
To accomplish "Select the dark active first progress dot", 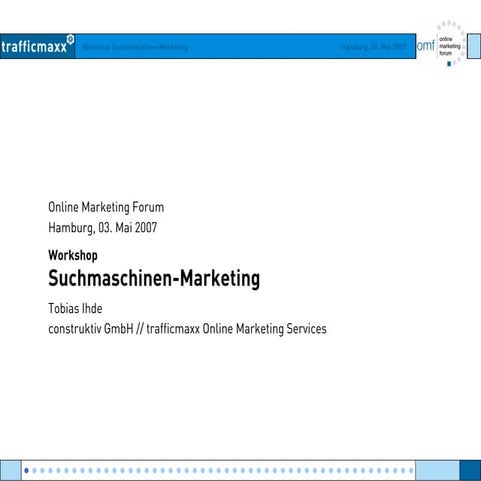I will pyautogui.click(x=26, y=470).
